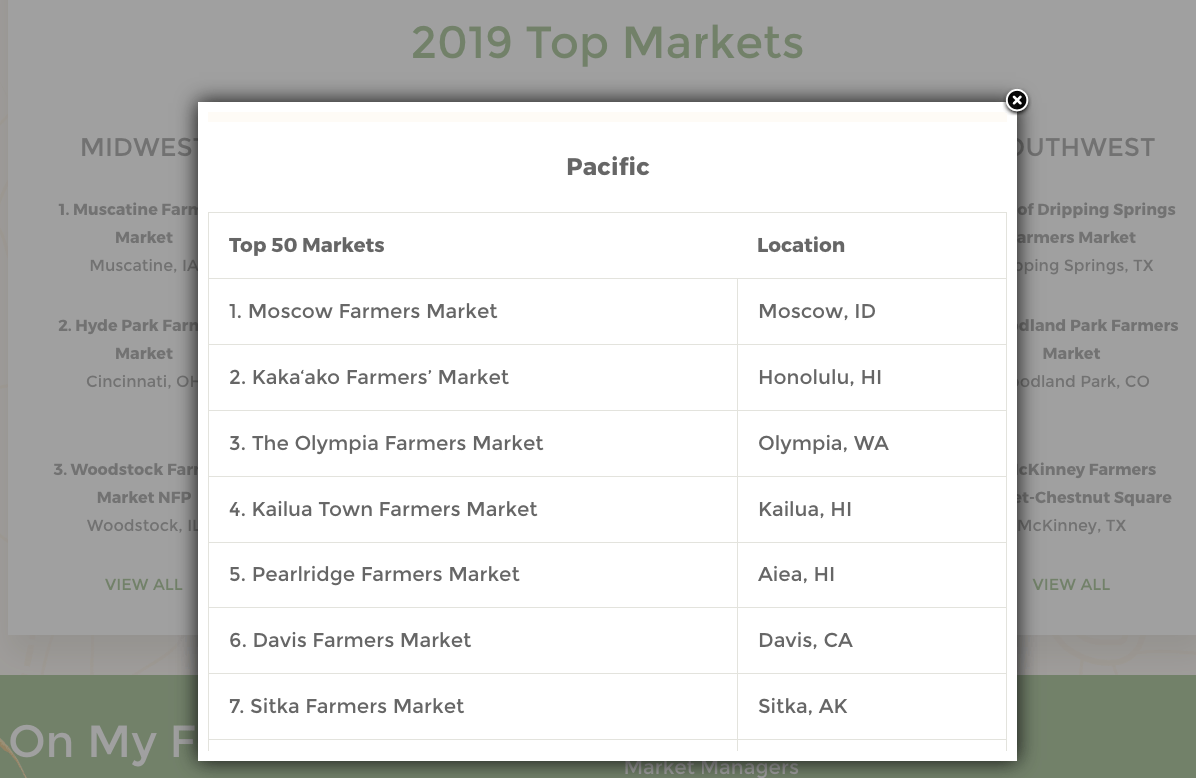Click the Pacific popup heading

tap(607, 167)
